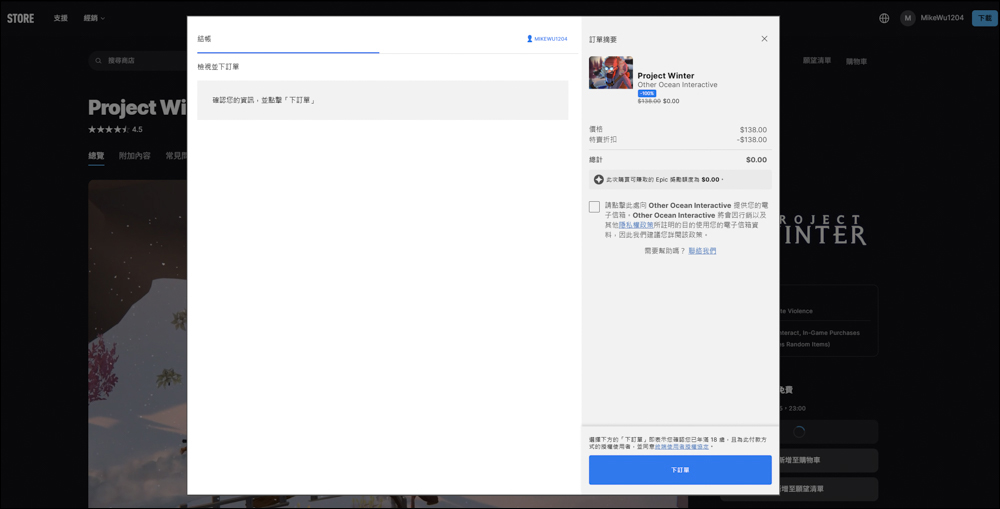Click the MikeWu1204 account name
The width and height of the screenshot is (1000, 509).
point(942,18)
